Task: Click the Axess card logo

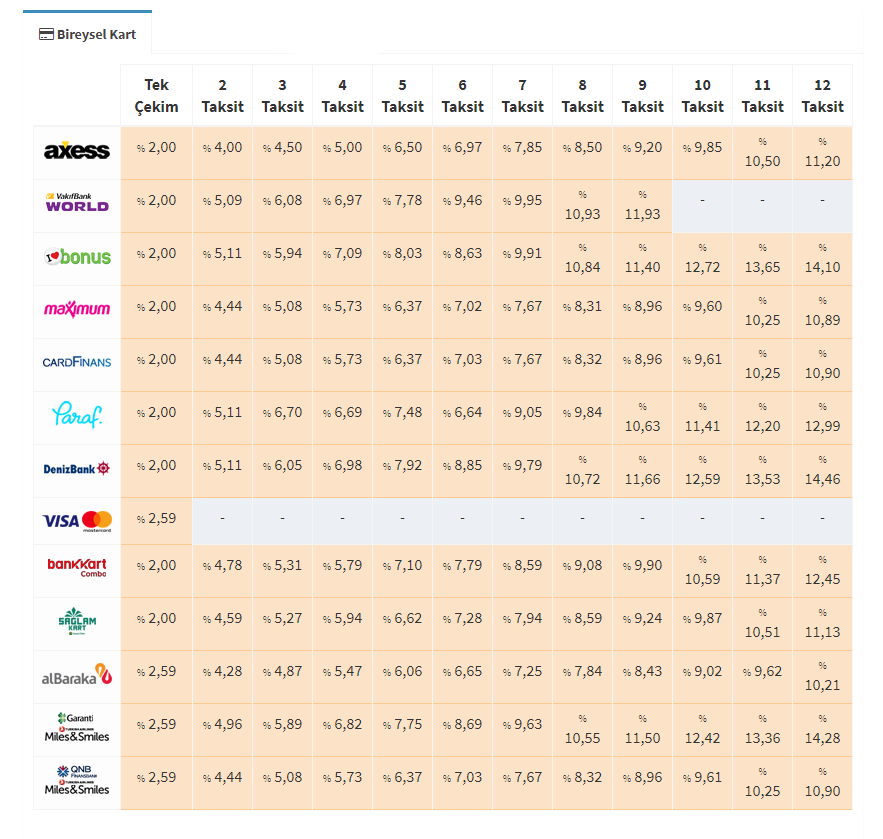Action: tap(77, 150)
